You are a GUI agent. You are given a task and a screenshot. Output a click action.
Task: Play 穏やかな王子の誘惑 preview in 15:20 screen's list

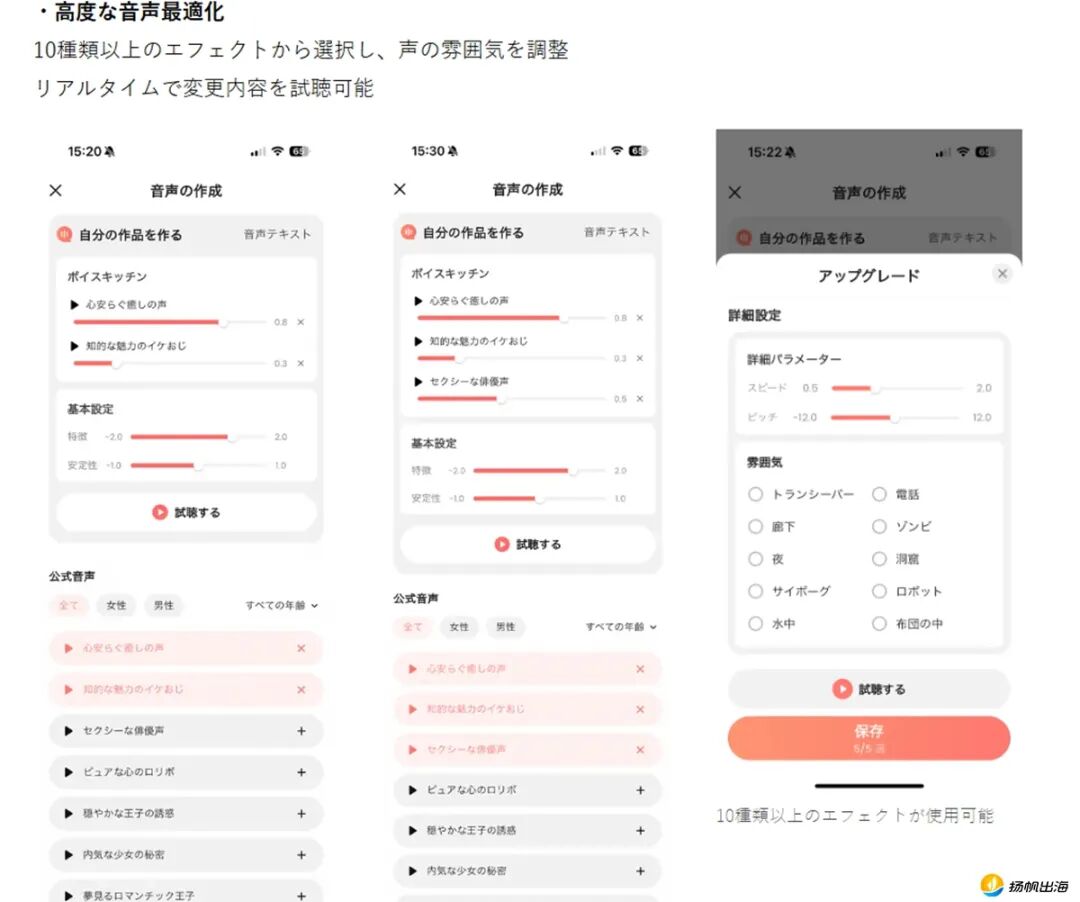point(68,814)
